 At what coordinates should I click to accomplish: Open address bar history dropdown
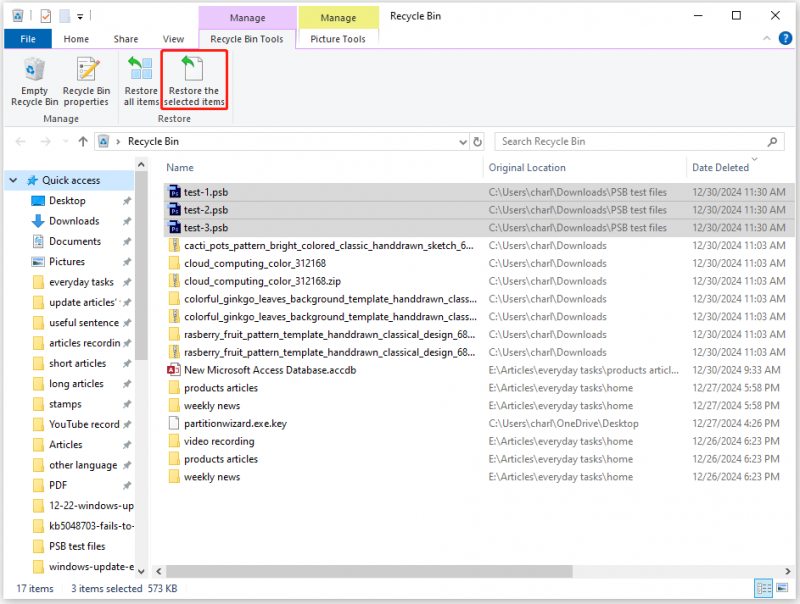[463, 142]
